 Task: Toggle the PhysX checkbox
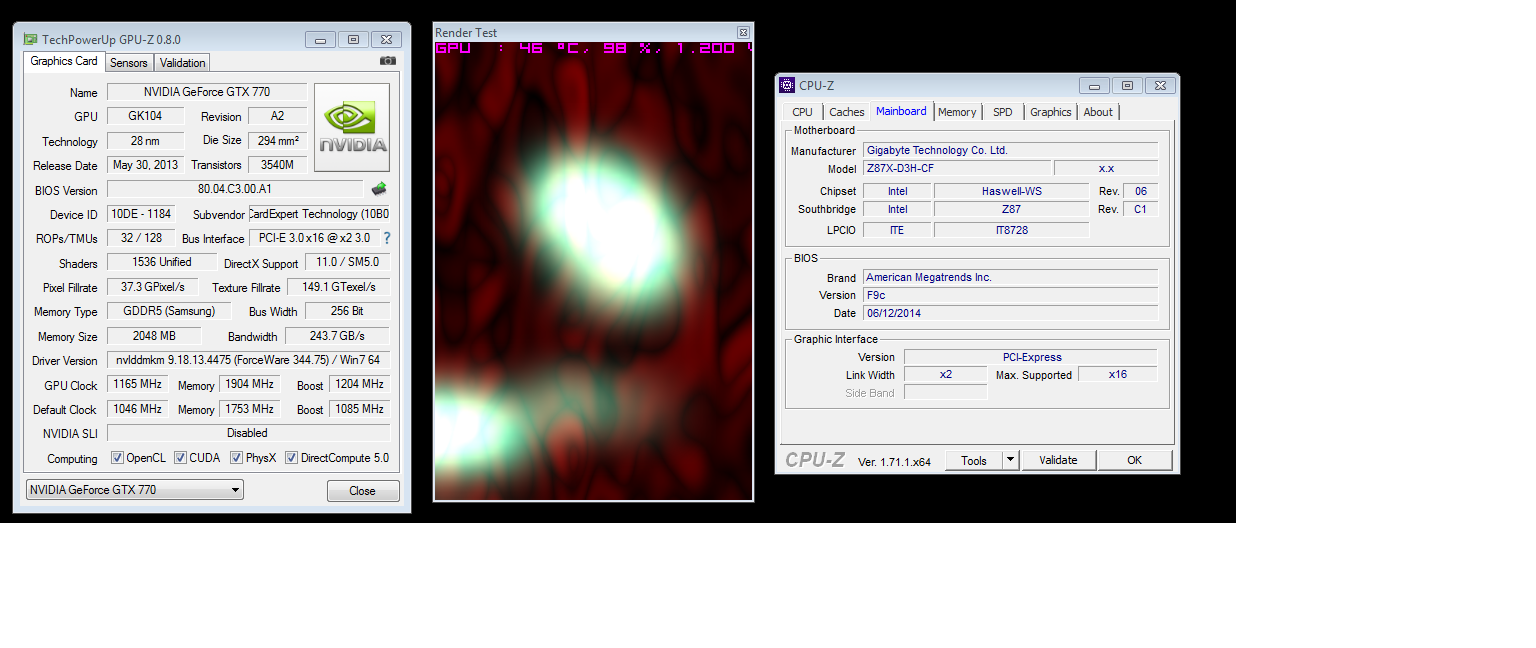[x=236, y=458]
